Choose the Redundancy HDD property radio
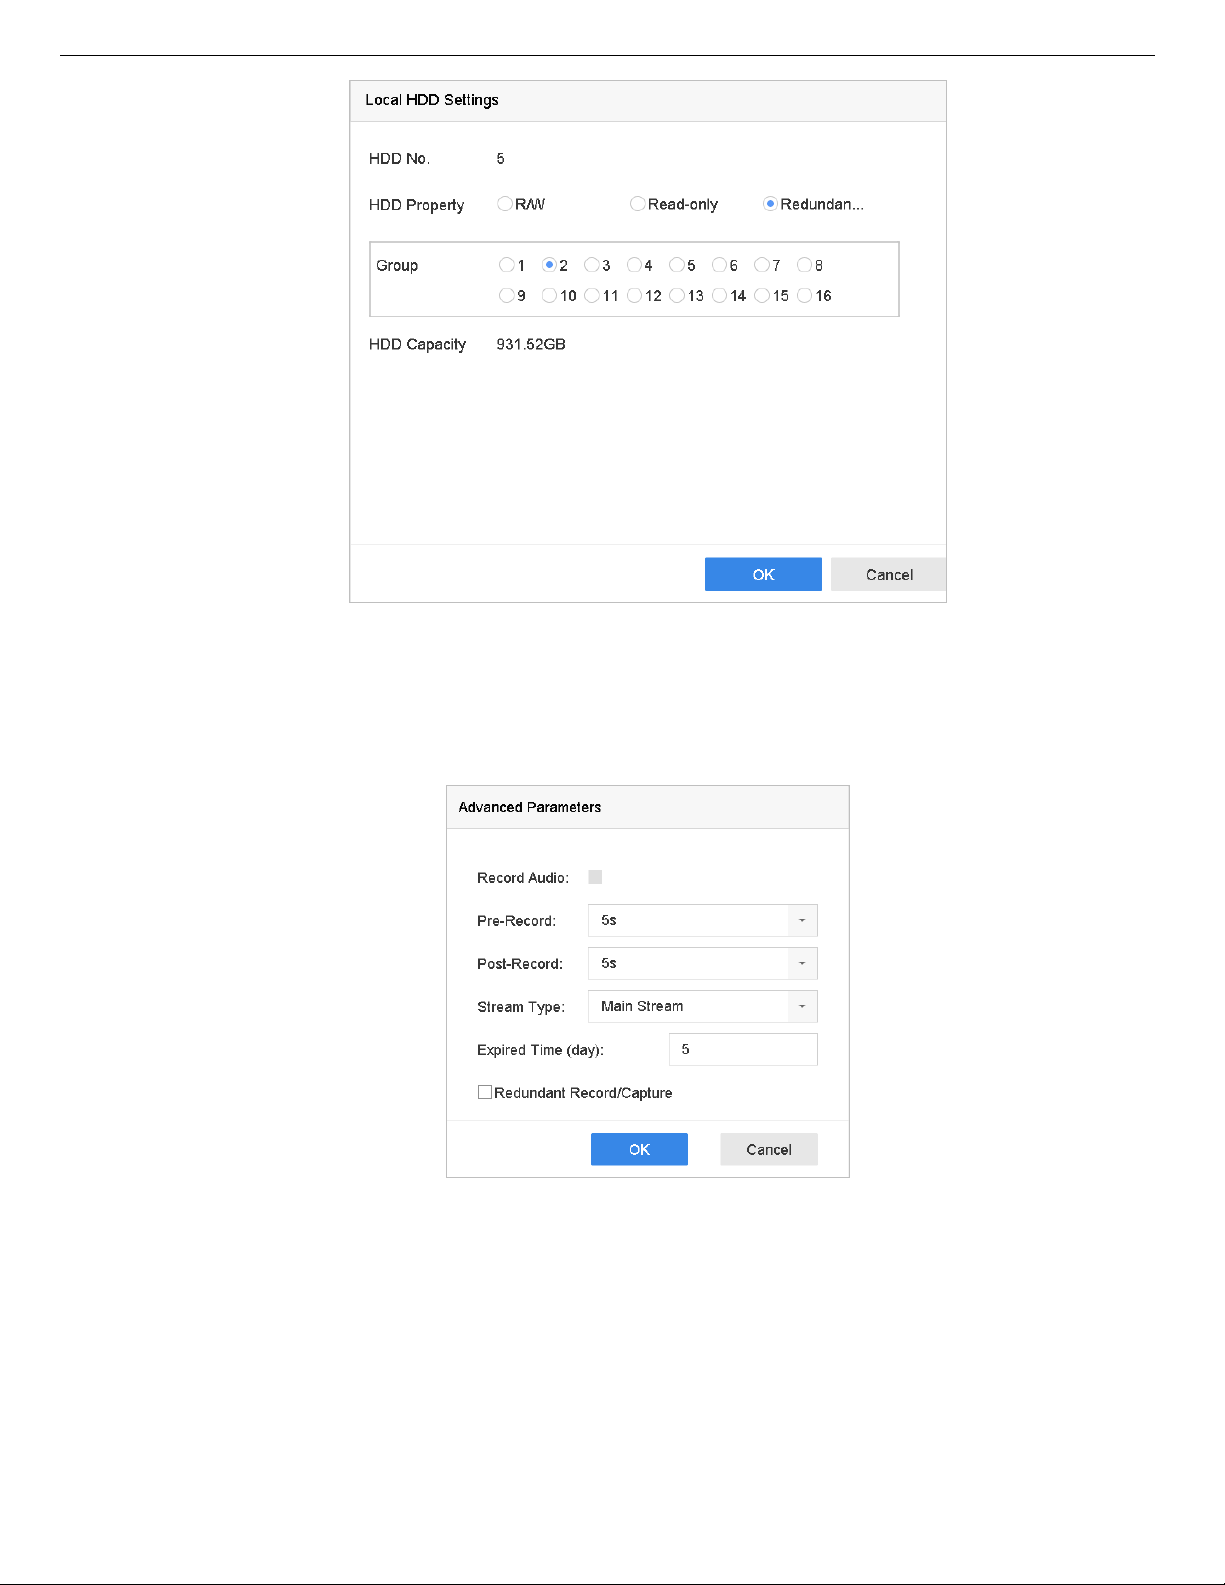Image resolution: width=1225 pixels, height=1585 pixels. coord(770,204)
